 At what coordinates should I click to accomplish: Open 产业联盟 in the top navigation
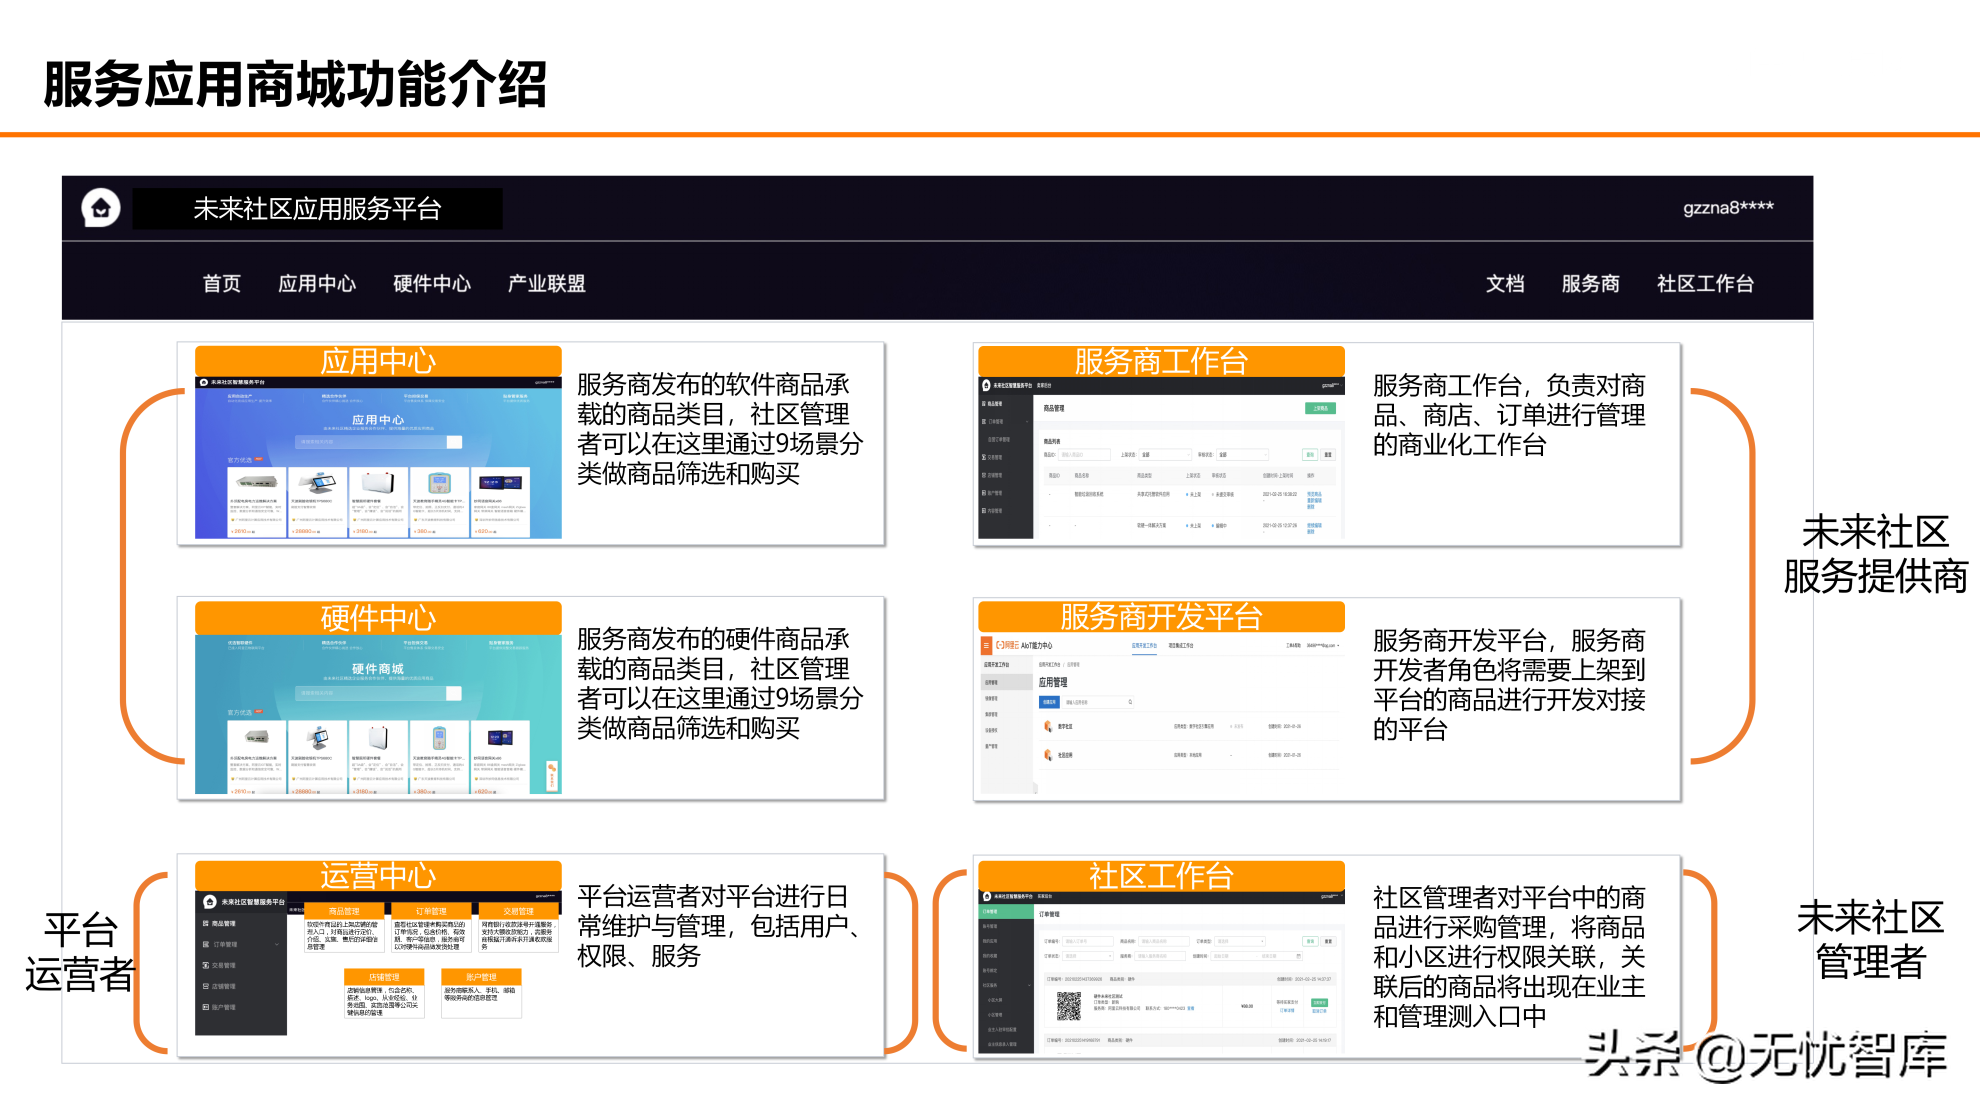547,284
